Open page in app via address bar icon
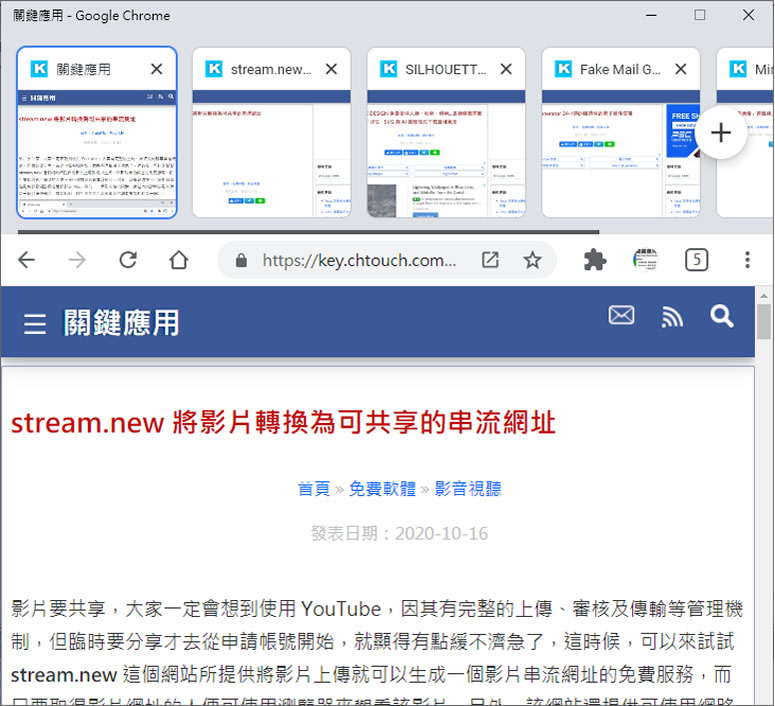This screenshot has width=775, height=706. point(490,260)
